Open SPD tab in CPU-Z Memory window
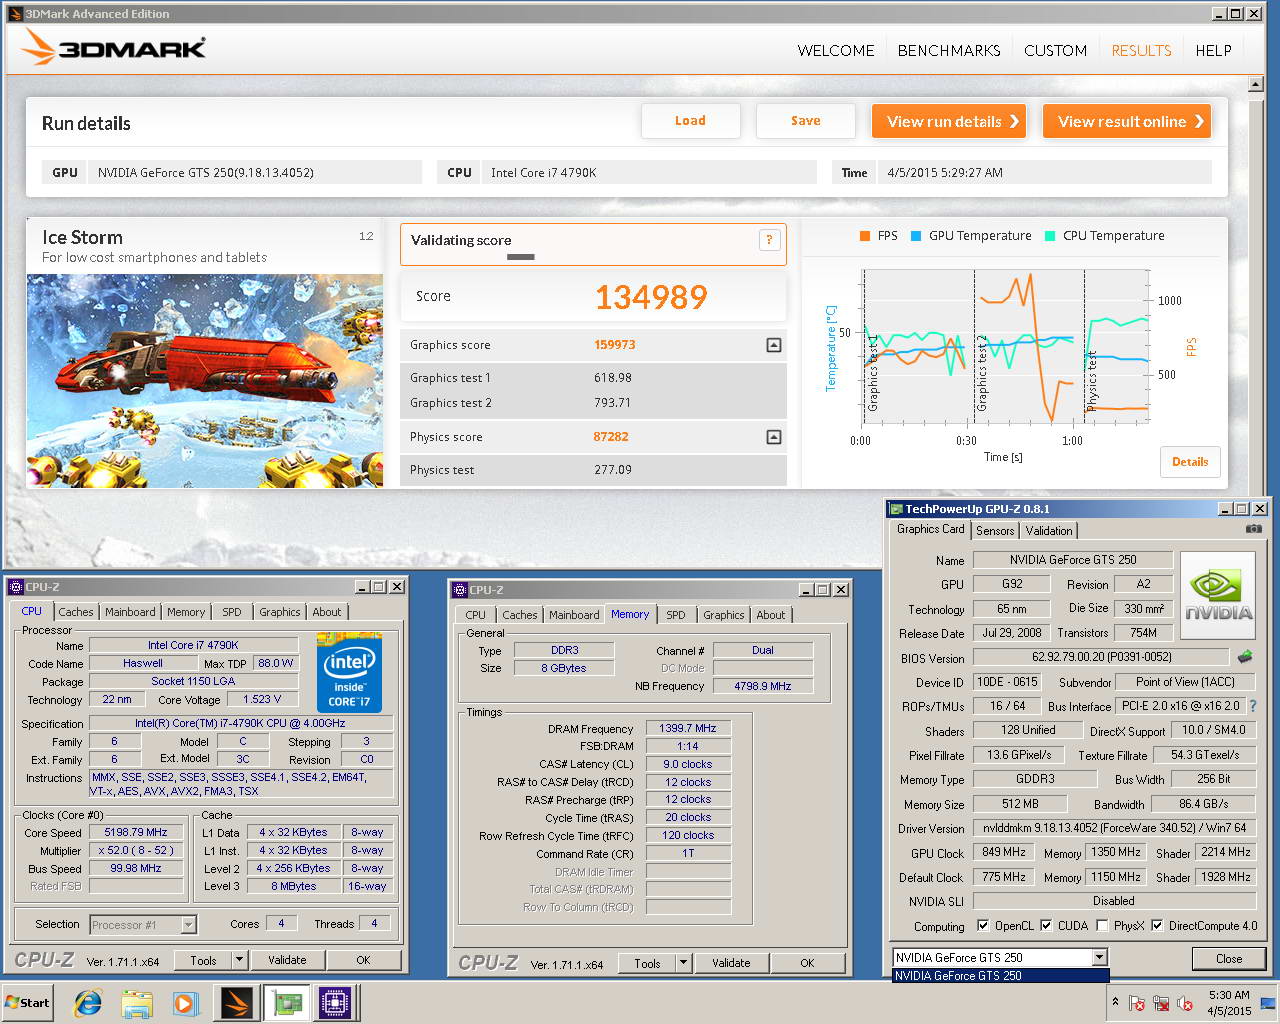1280x1024 pixels. (676, 615)
